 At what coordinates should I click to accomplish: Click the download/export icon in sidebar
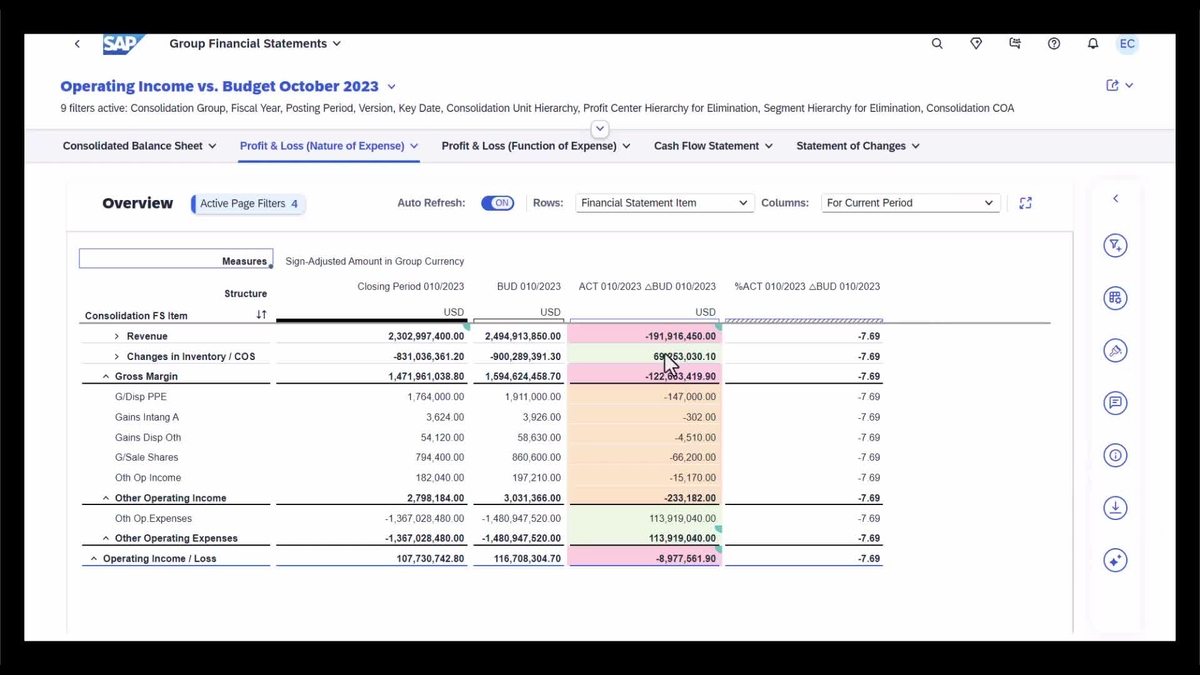1115,507
